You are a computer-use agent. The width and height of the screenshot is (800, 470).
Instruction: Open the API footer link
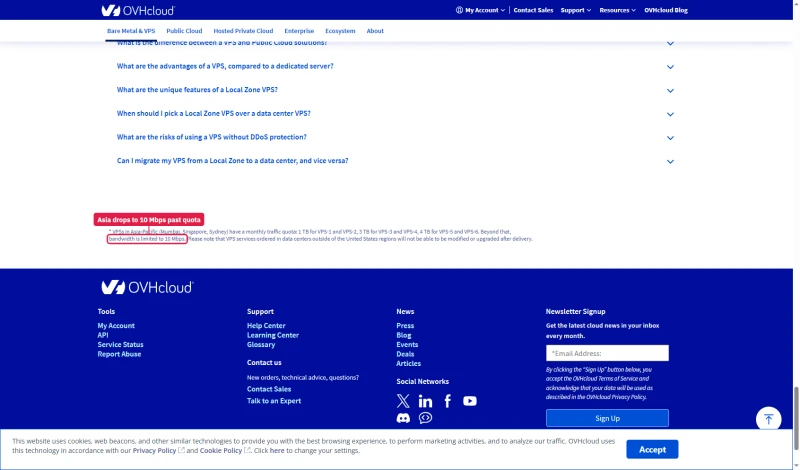click(x=103, y=335)
